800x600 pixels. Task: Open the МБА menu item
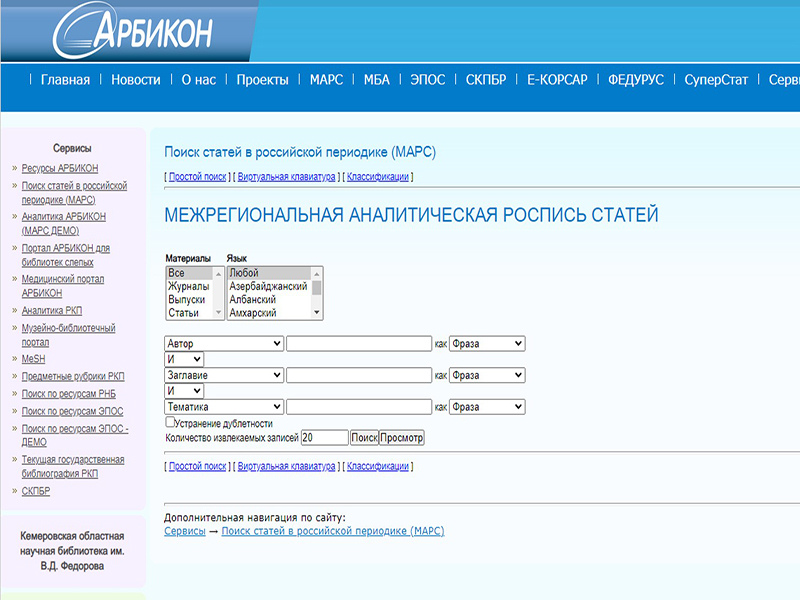pyautogui.click(x=377, y=80)
